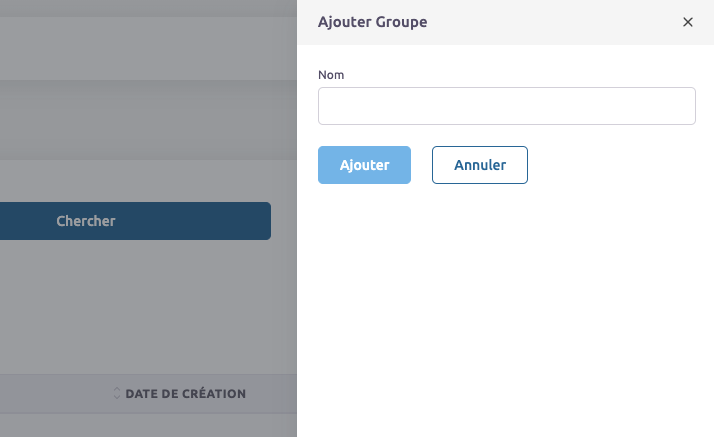
Task: Click the bottom blank area of side panel
Action: tap(506, 400)
